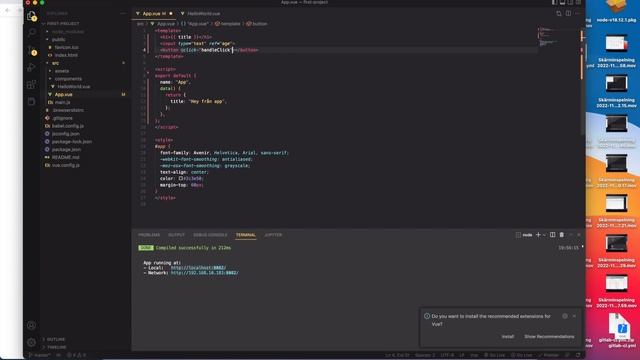Open .gitignore in the file tree
This screenshot has height=360, width=640.
coord(62,118)
